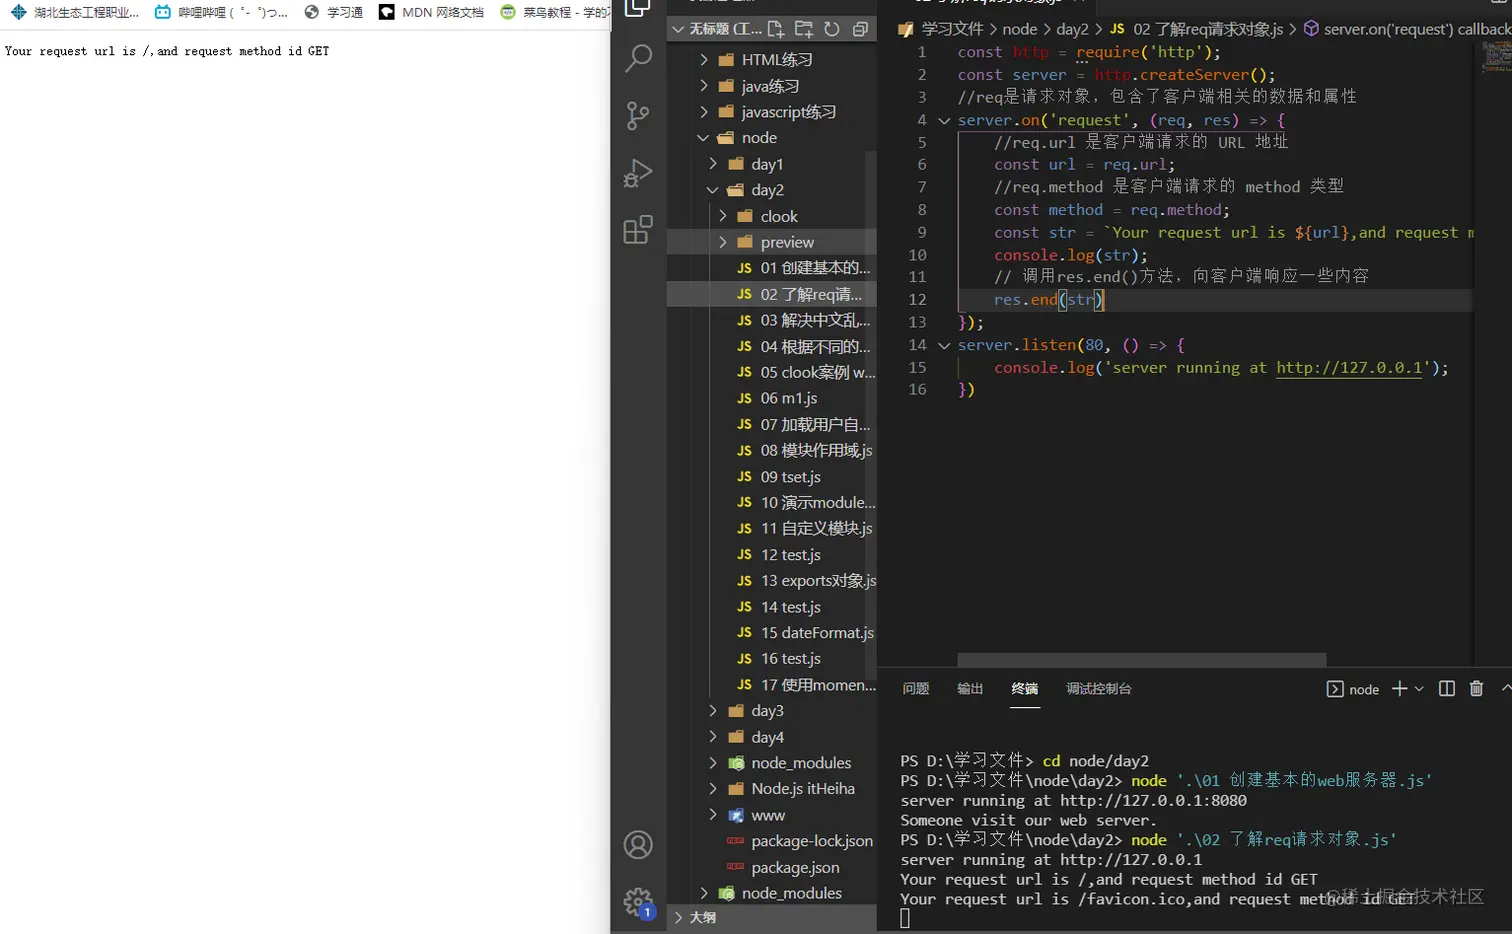
Task: Expand the HTML练习 folder
Action: pyautogui.click(x=704, y=60)
